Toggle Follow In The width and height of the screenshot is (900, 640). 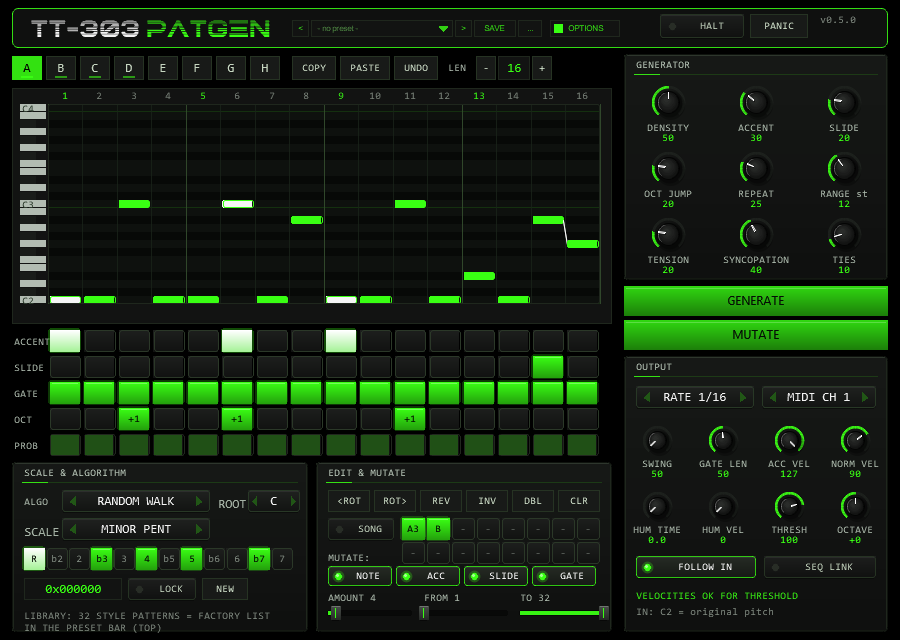coord(696,567)
